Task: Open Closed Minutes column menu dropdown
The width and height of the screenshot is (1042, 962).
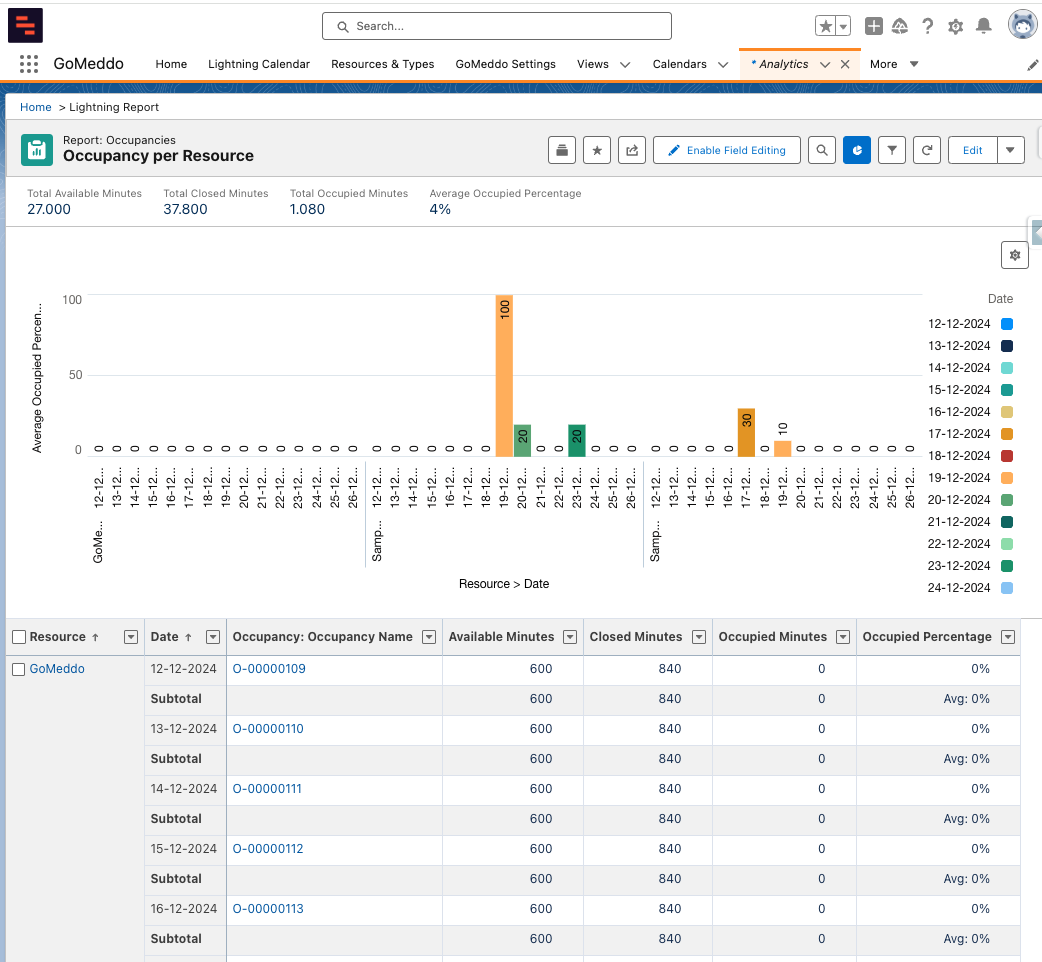Action: pyautogui.click(x=698, y=637)
